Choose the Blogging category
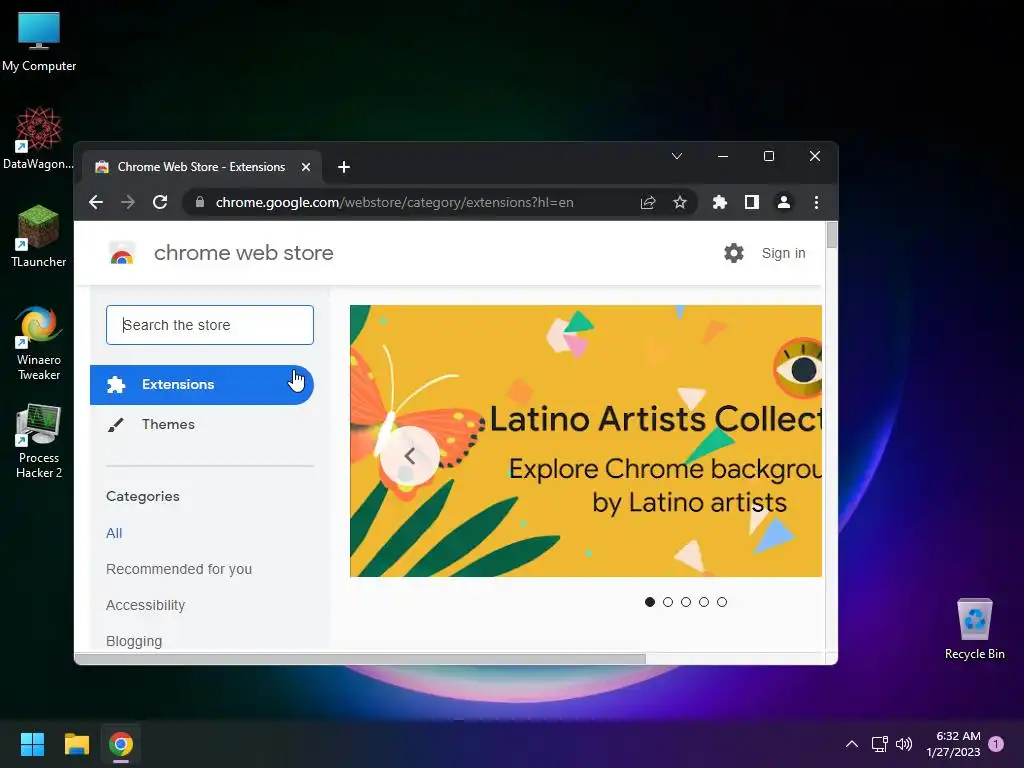1024x768 pixels. point(134,641)
